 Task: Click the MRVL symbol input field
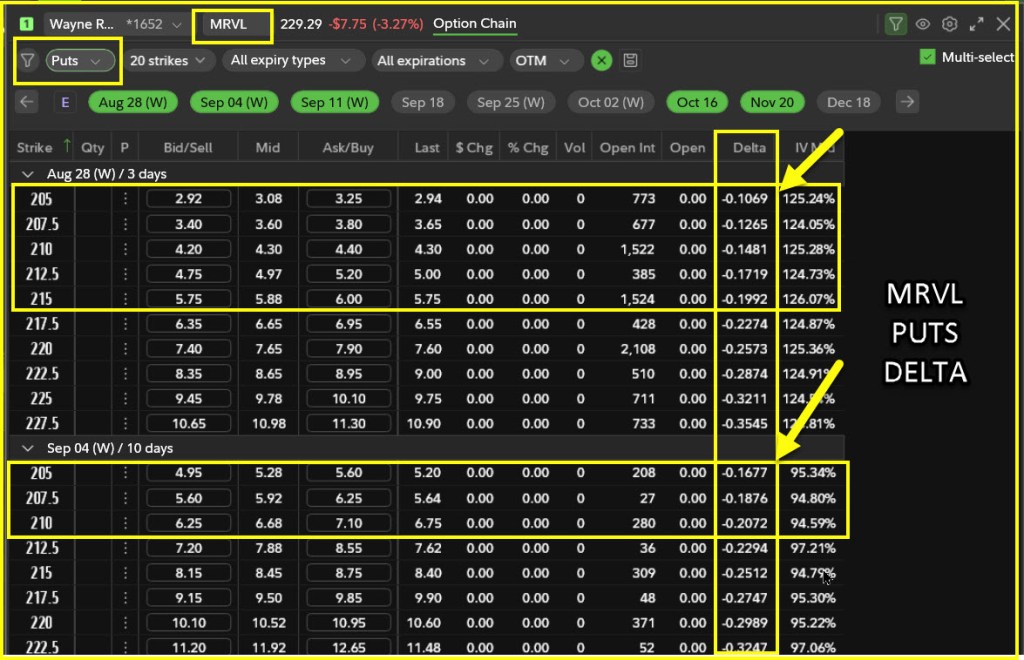(237, 25)
